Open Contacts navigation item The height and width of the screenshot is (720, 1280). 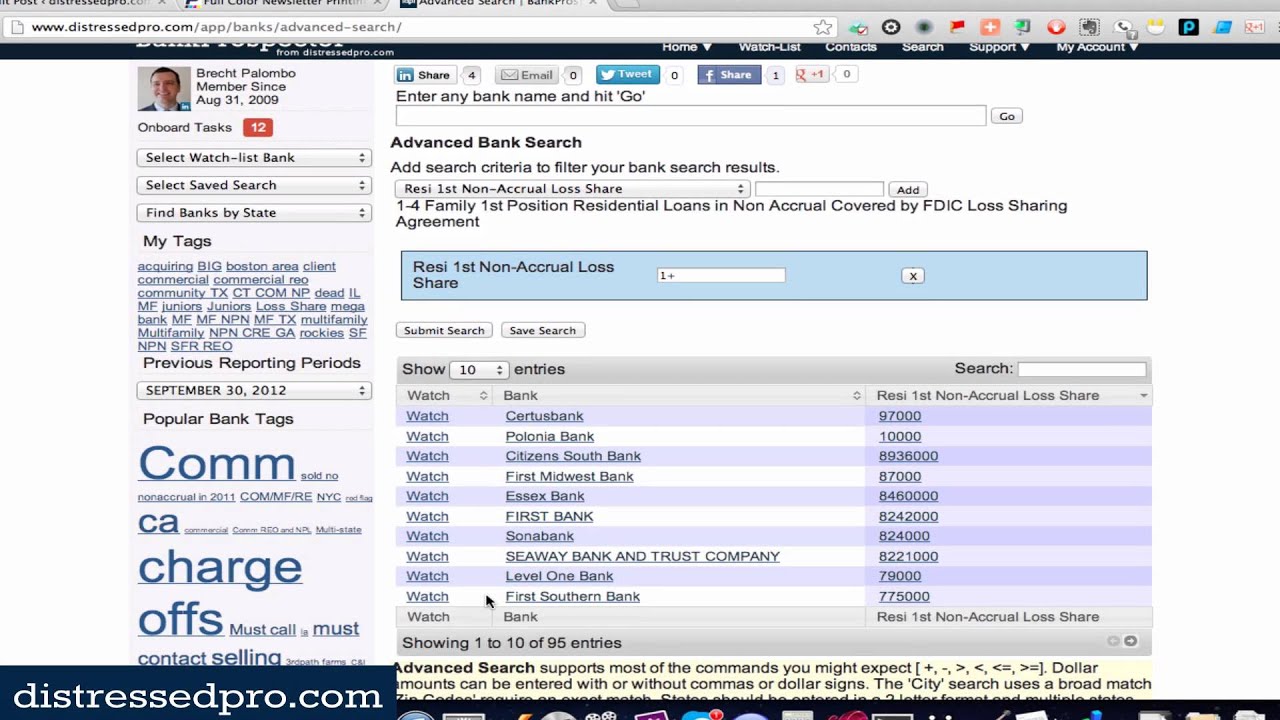click(x=851, y=47)
